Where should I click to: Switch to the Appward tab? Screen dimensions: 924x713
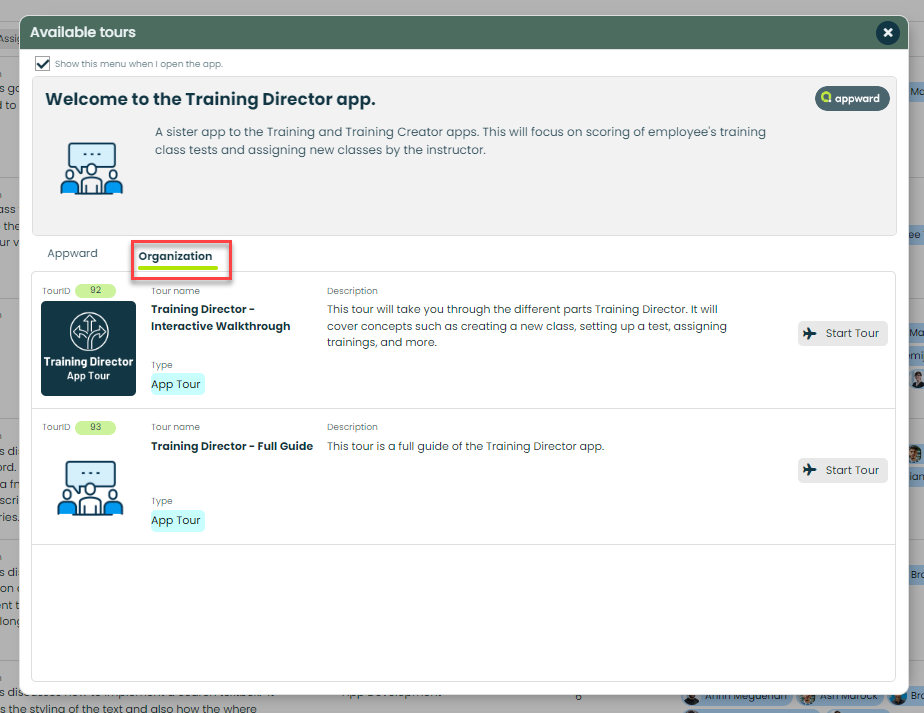point(72,253)
